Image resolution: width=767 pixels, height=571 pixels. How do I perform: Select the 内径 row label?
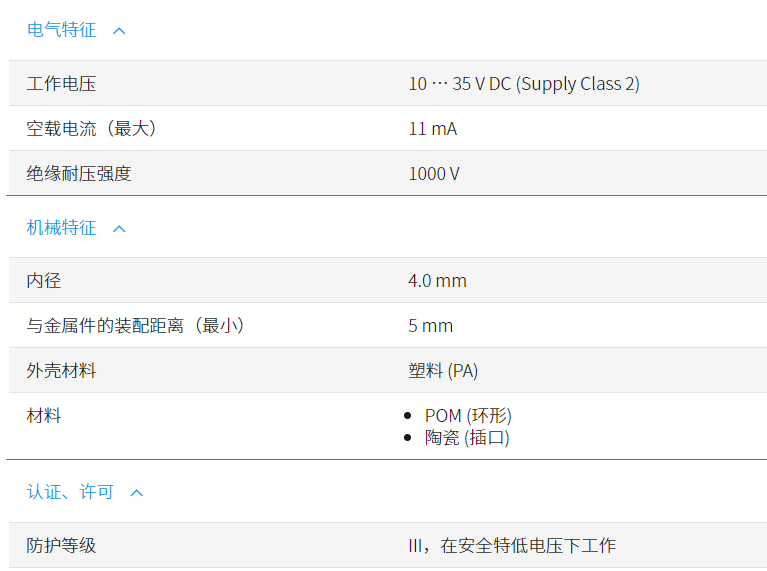[x=44, y=281]
